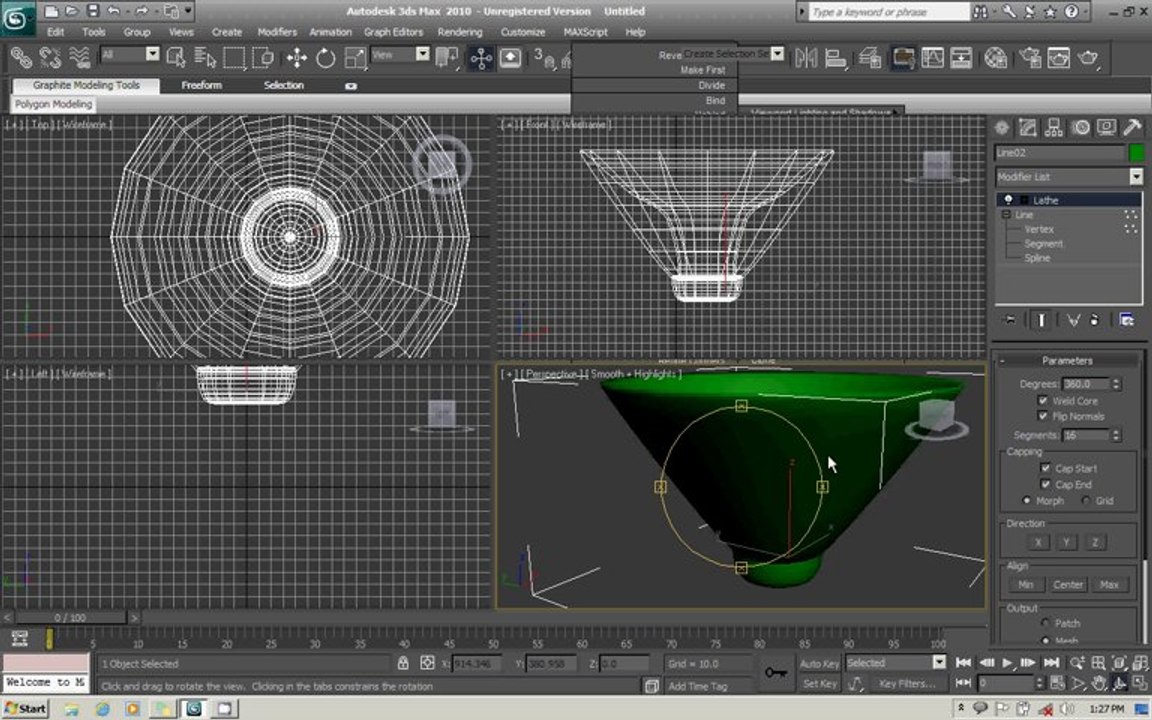Open the Rendering menu

pos(460,32)
